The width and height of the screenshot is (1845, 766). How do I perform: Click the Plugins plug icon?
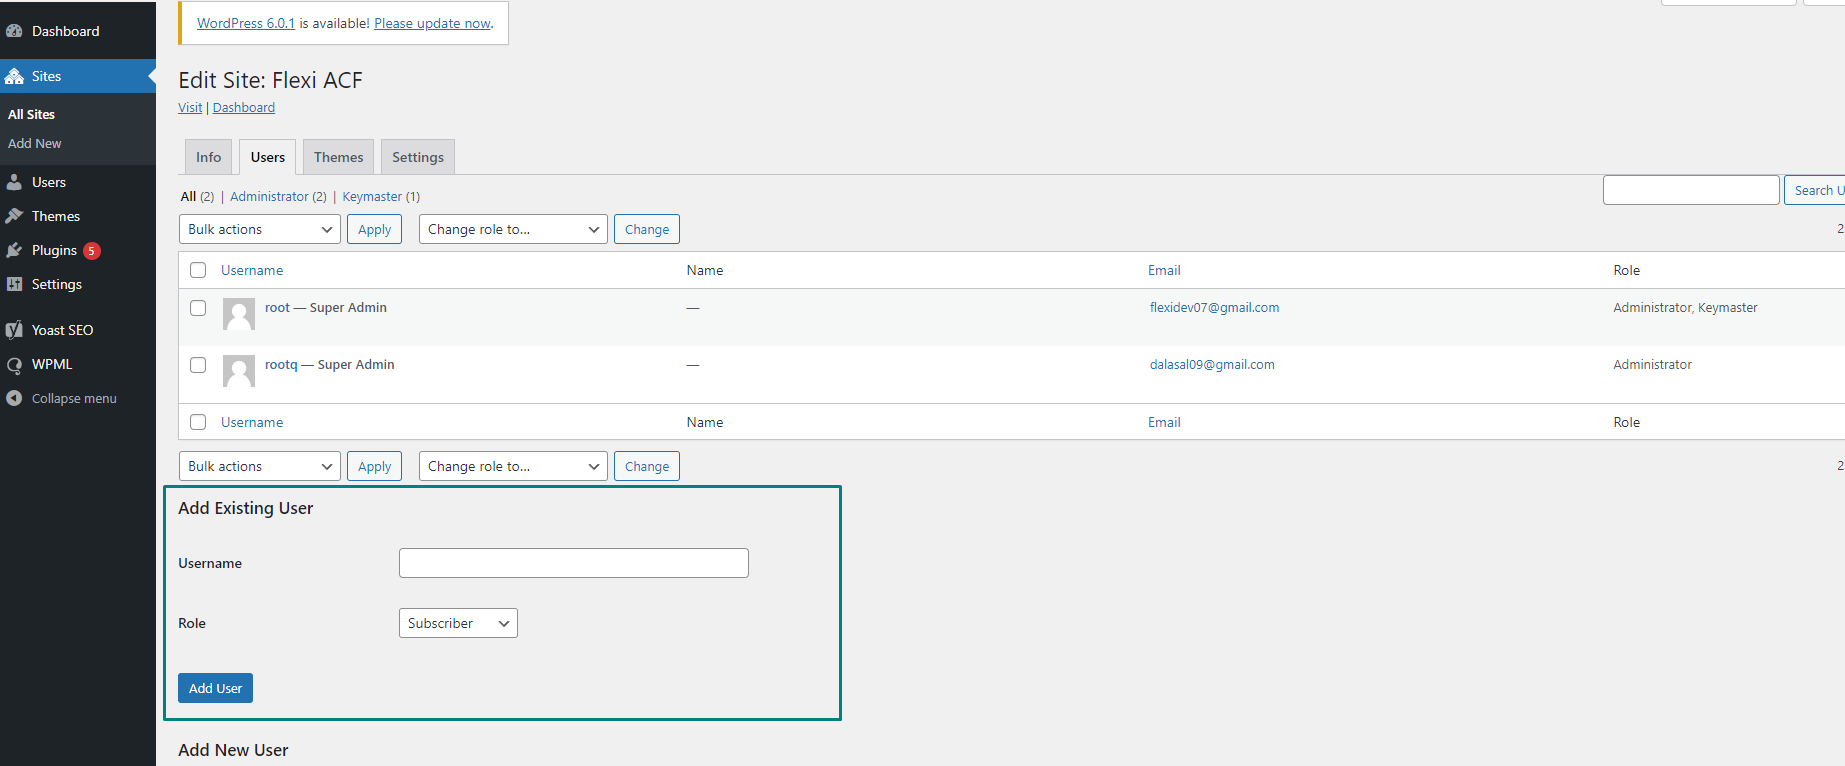[14, 250]
